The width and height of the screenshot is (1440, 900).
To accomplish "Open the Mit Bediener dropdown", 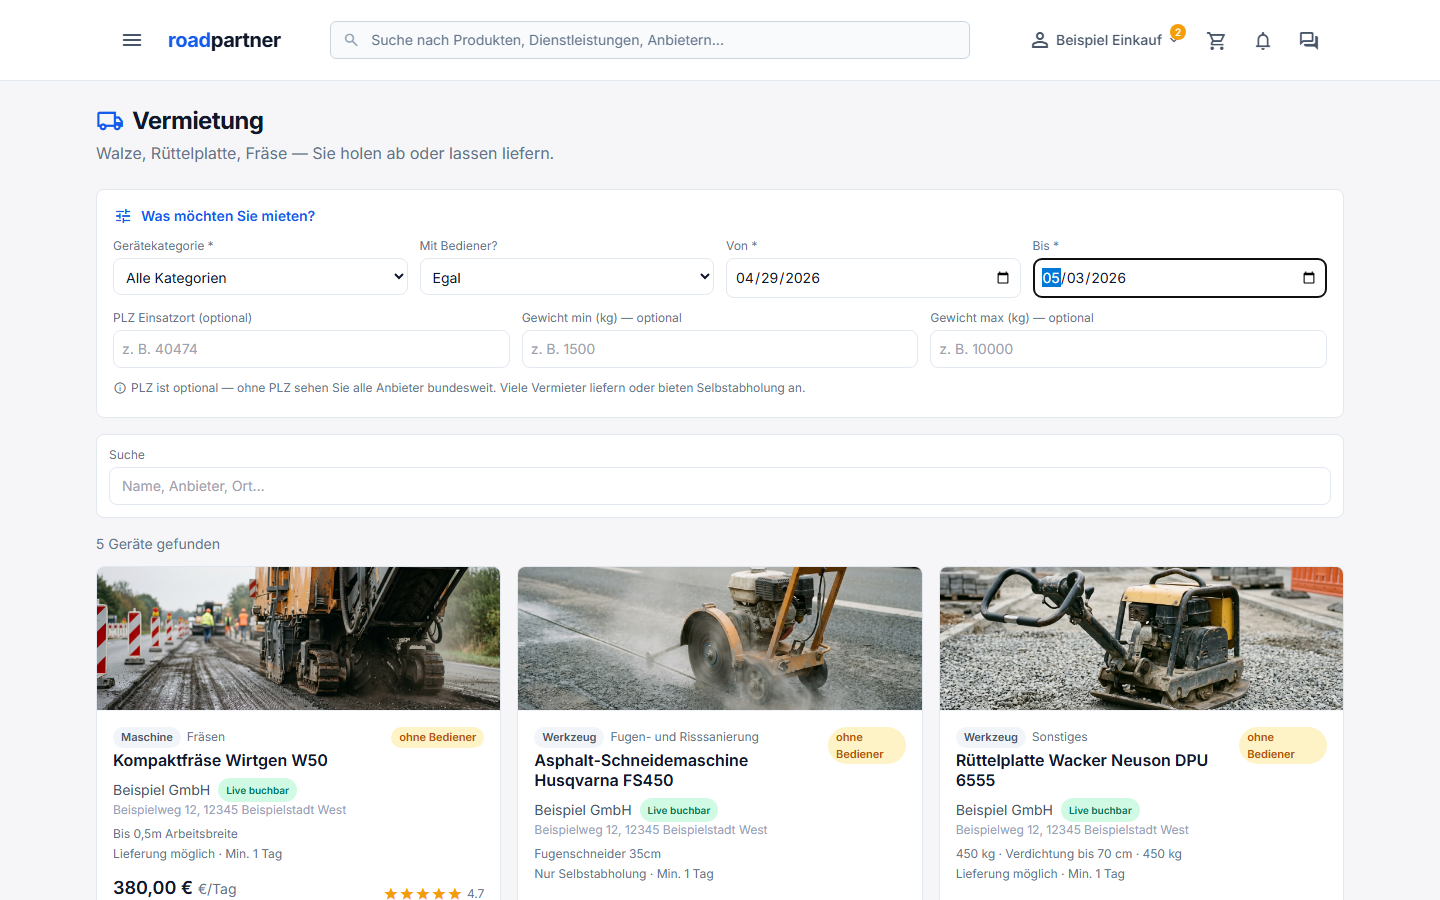I will (x=567, y=277).
